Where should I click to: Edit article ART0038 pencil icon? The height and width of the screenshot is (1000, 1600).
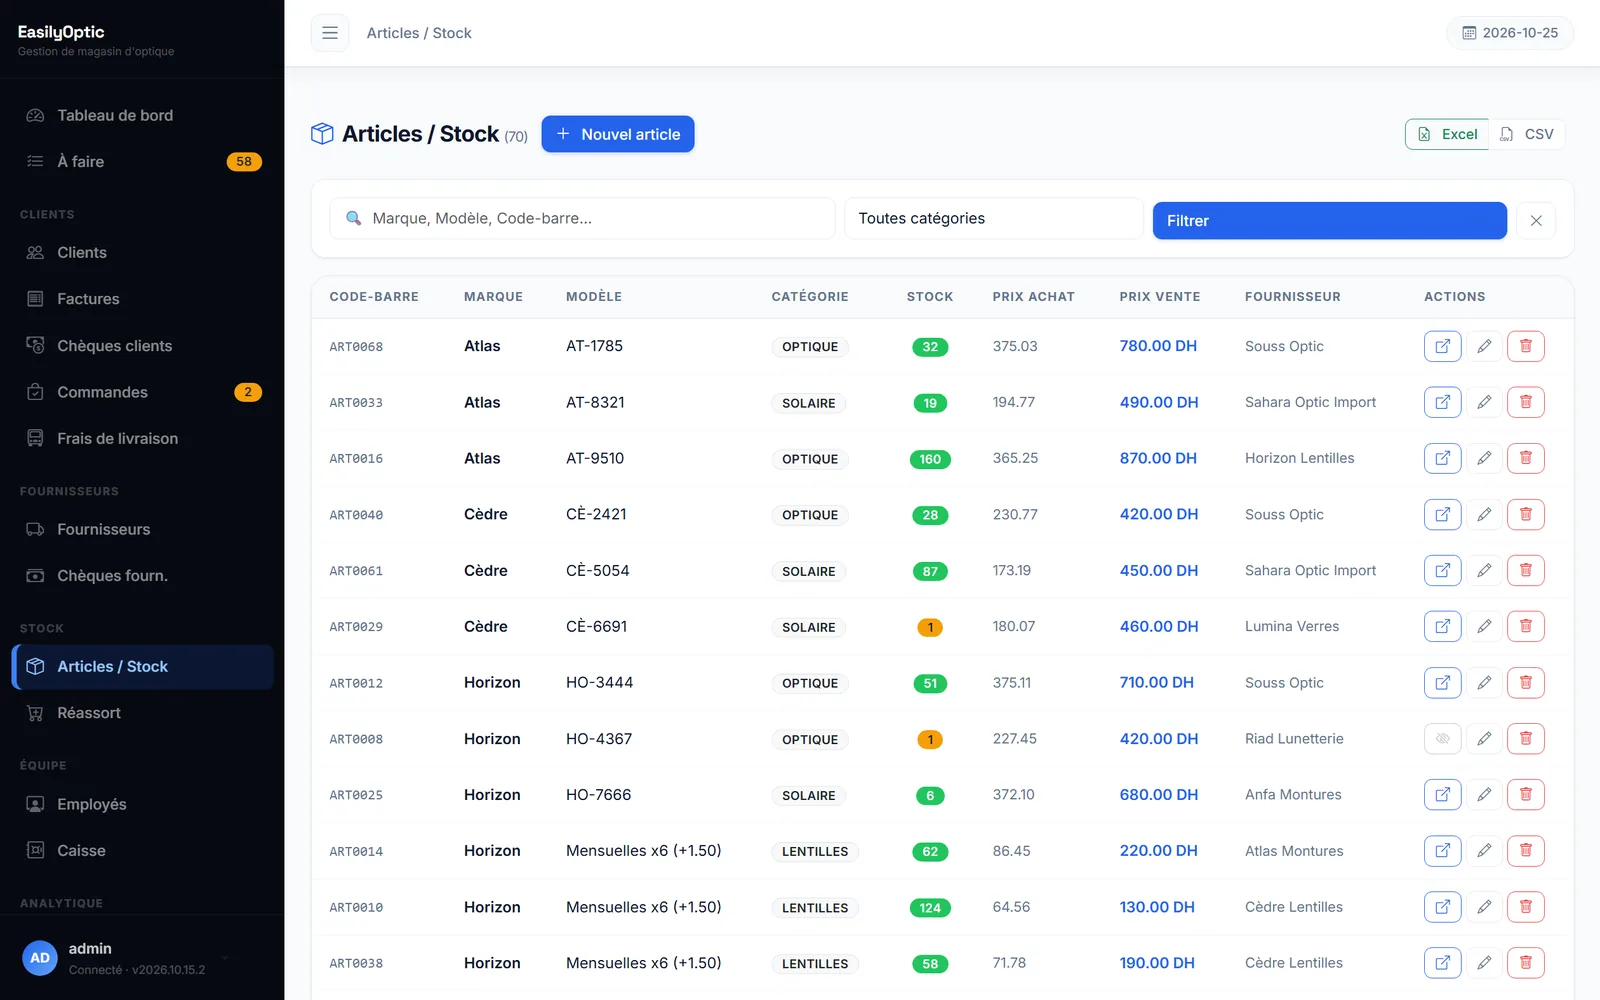(x=1484, y=963)
